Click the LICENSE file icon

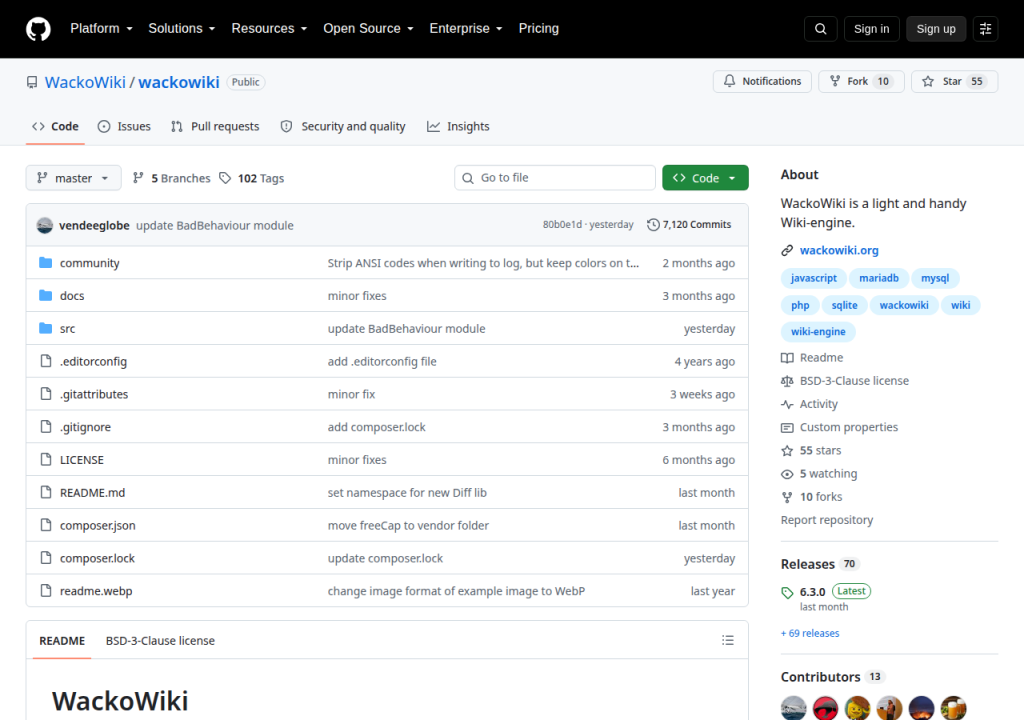[x=46, y=459]
